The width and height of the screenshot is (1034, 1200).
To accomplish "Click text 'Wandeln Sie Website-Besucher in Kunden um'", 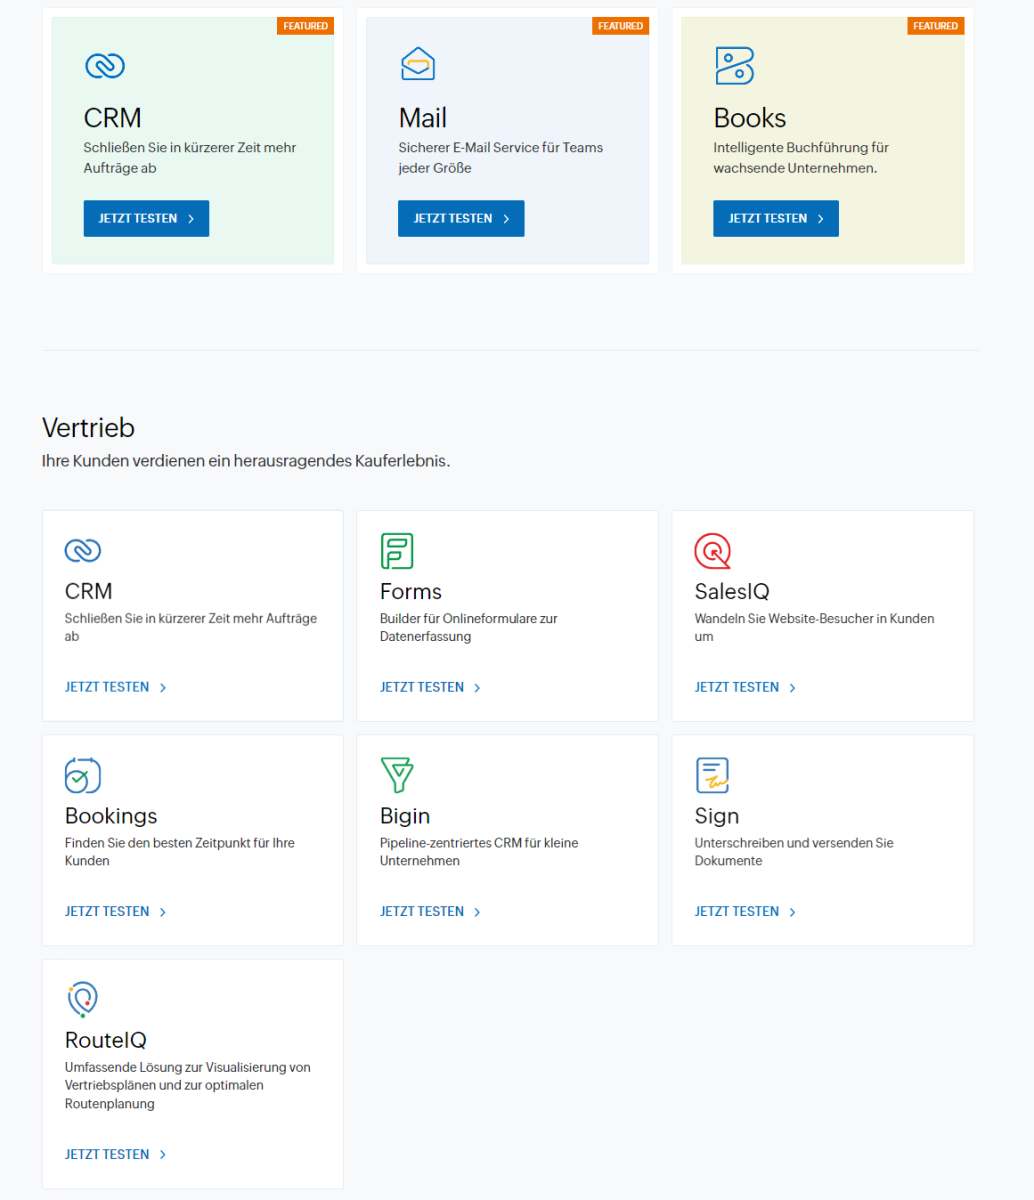I will pos(815,627).
